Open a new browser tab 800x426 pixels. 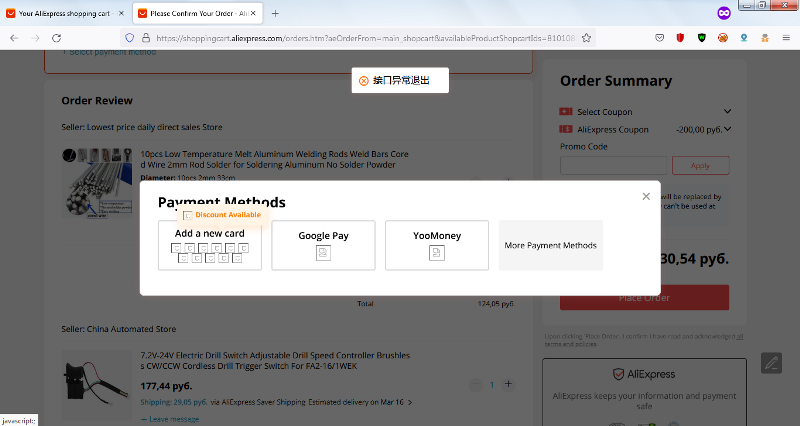click(x=275, y=13)
